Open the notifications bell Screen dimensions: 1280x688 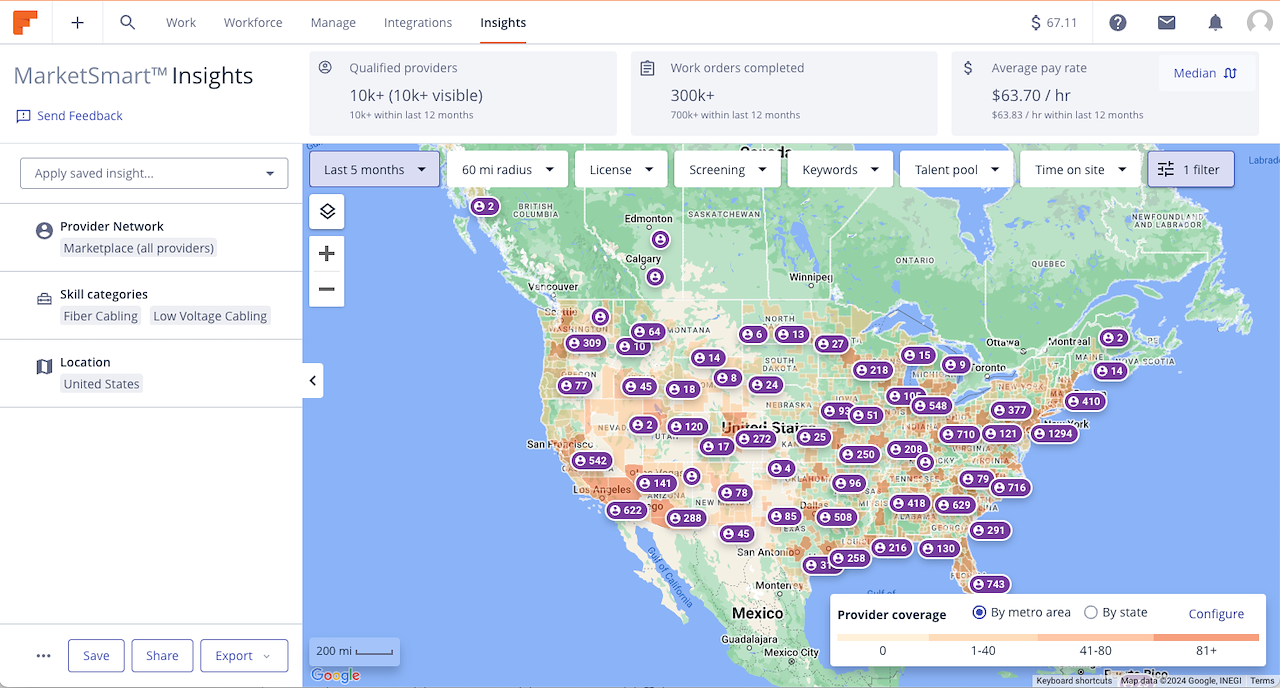pyautogui.click(x=1215, y=22)
